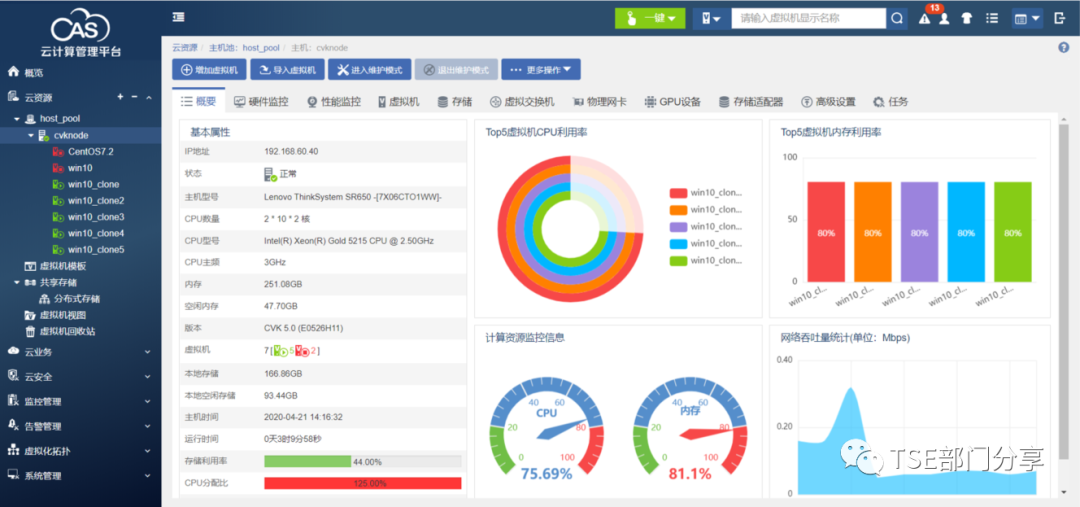
Task: Open the alarm warning triangle icon
Action: [924, 19]
